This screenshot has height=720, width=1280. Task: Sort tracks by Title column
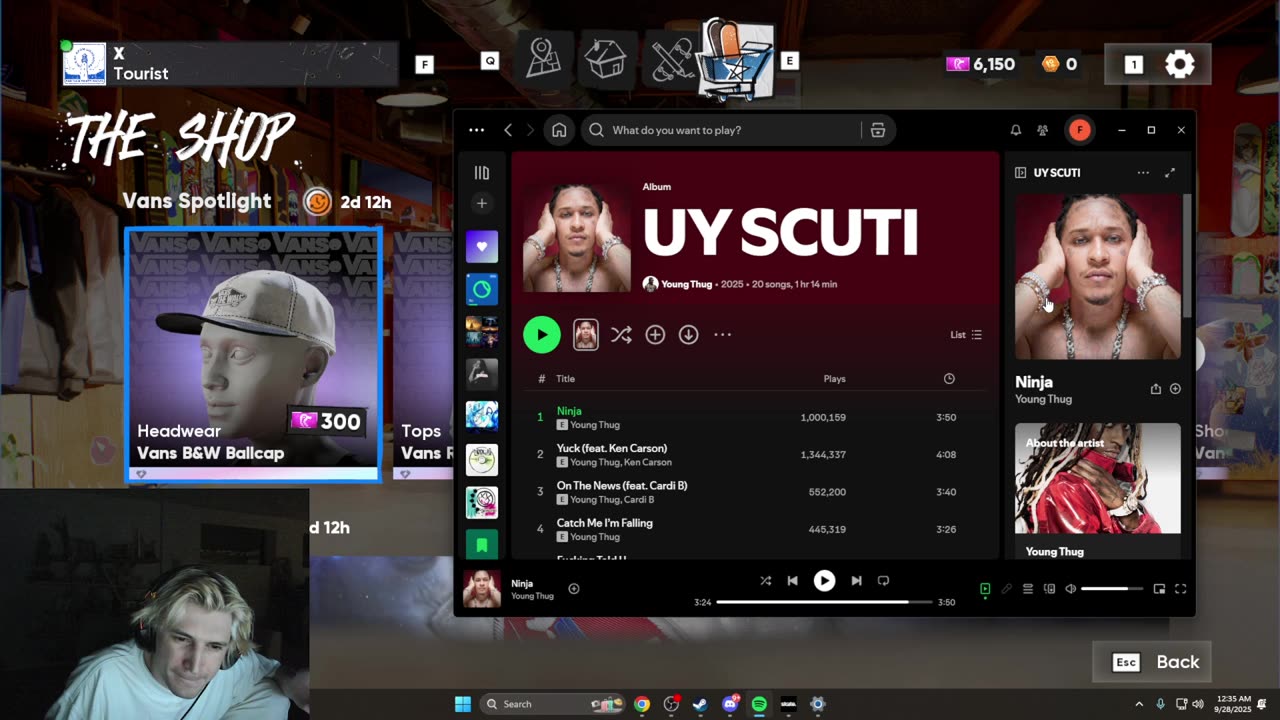pyautogui.click(x=565, y=379)
